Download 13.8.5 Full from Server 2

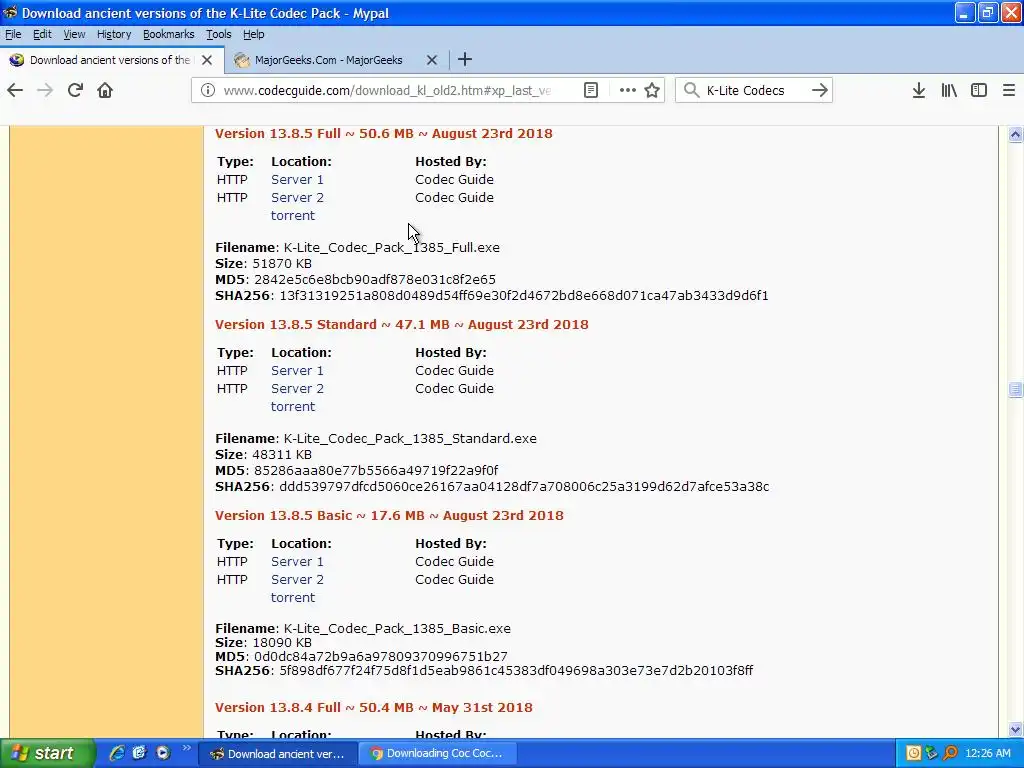pyautogui.click(x=297, y=197)
